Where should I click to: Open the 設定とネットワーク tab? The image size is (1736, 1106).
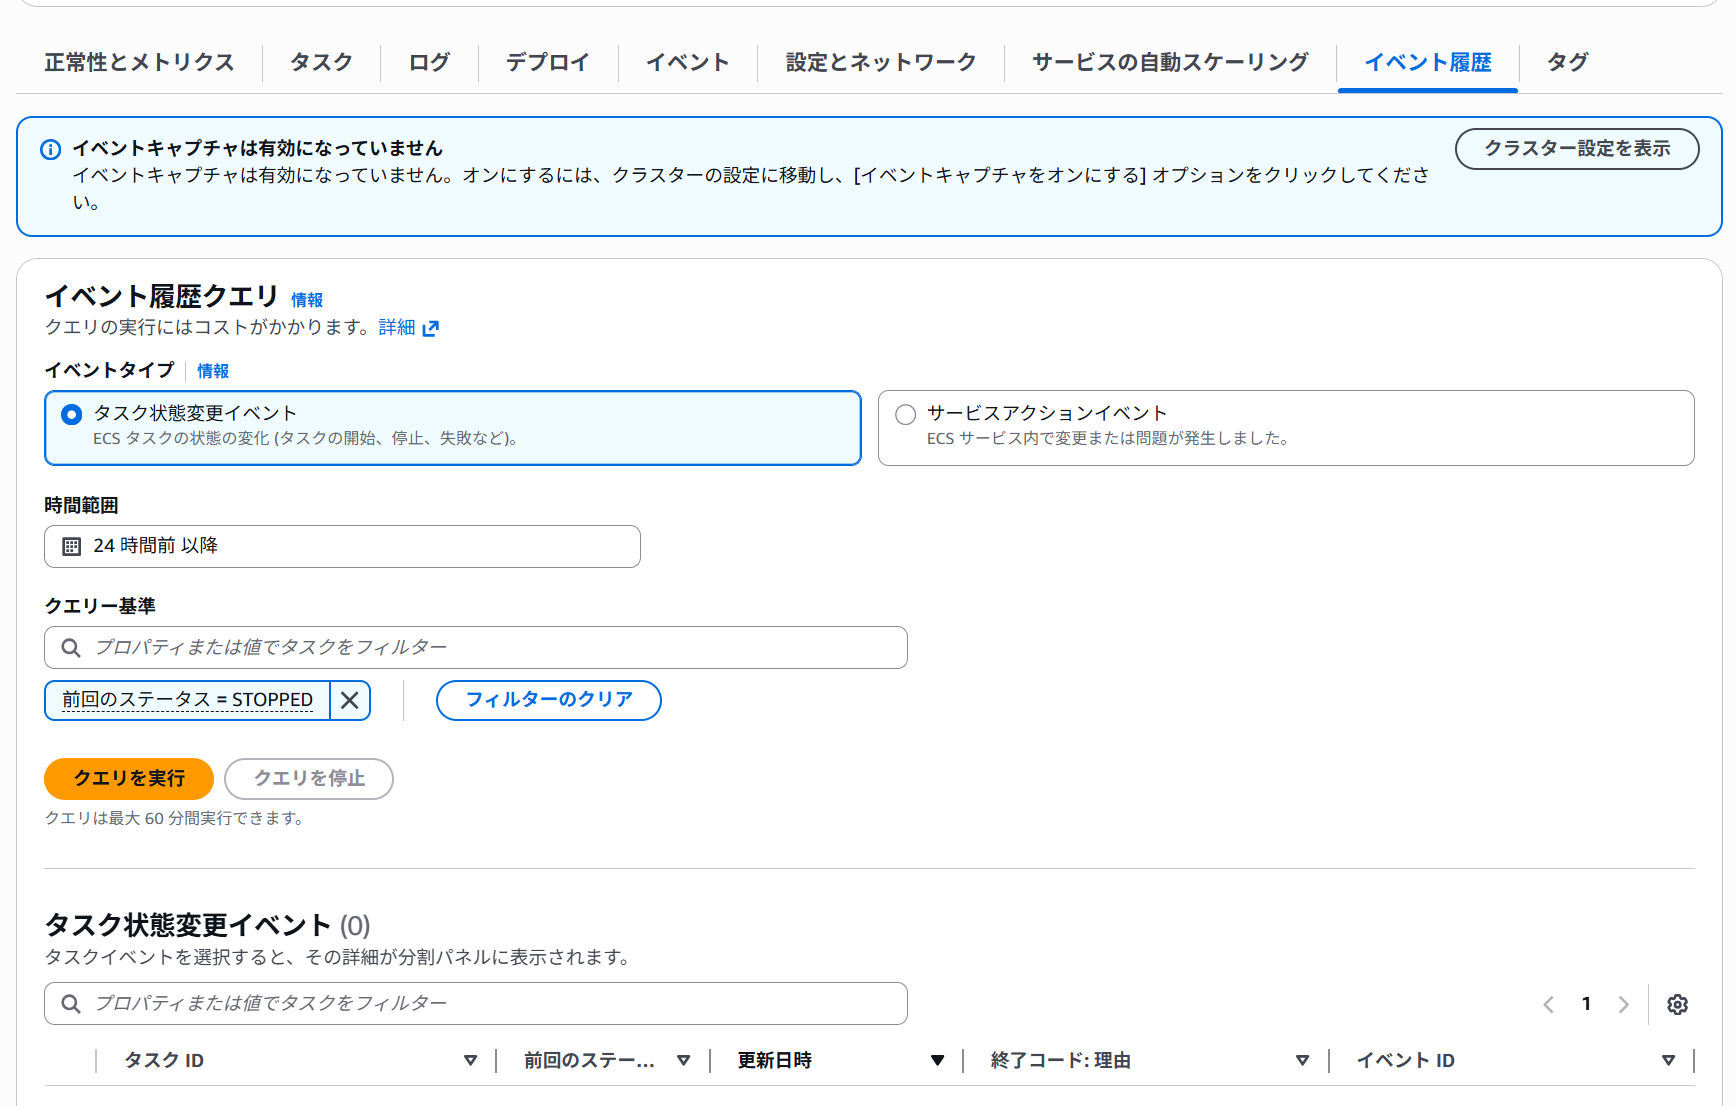(880, 62)
